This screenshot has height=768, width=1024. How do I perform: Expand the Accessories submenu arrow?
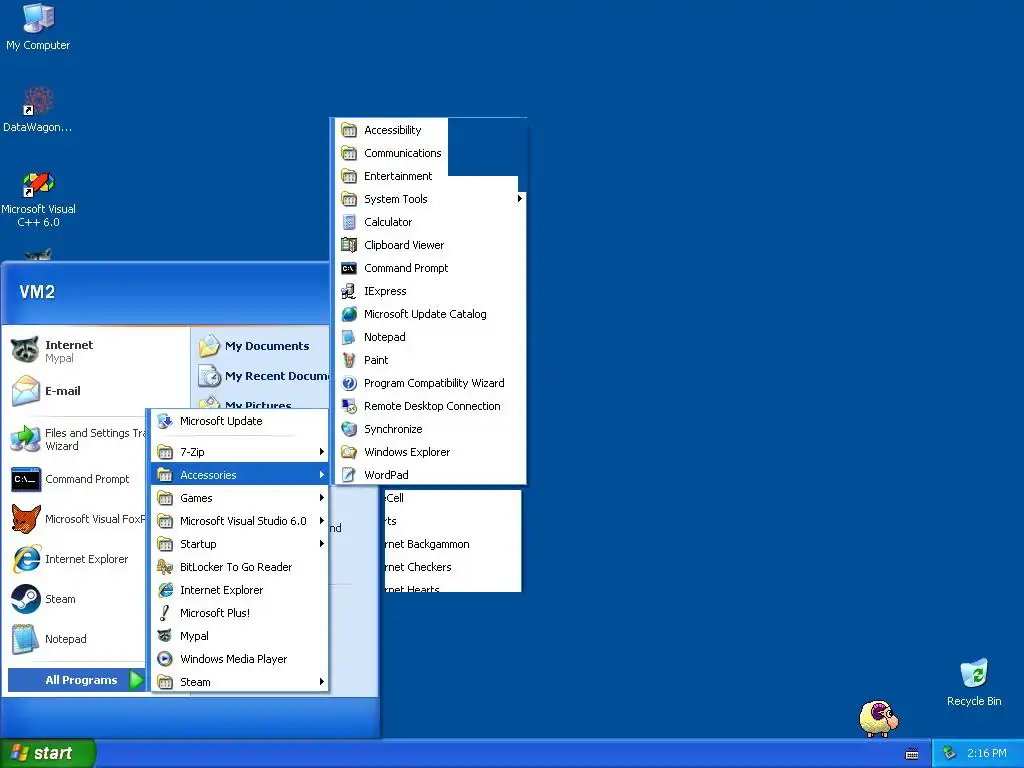[321, 474]
